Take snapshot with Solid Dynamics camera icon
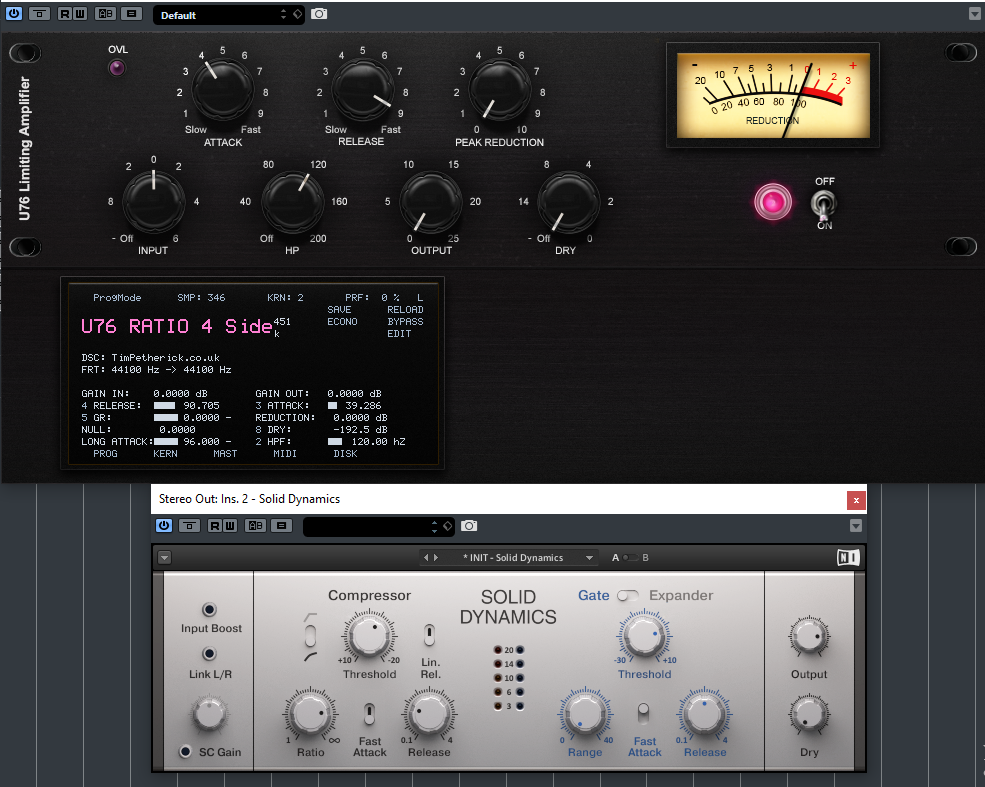Image resolution: width=985 pixels, height=787 pixels. click(469, 526)
